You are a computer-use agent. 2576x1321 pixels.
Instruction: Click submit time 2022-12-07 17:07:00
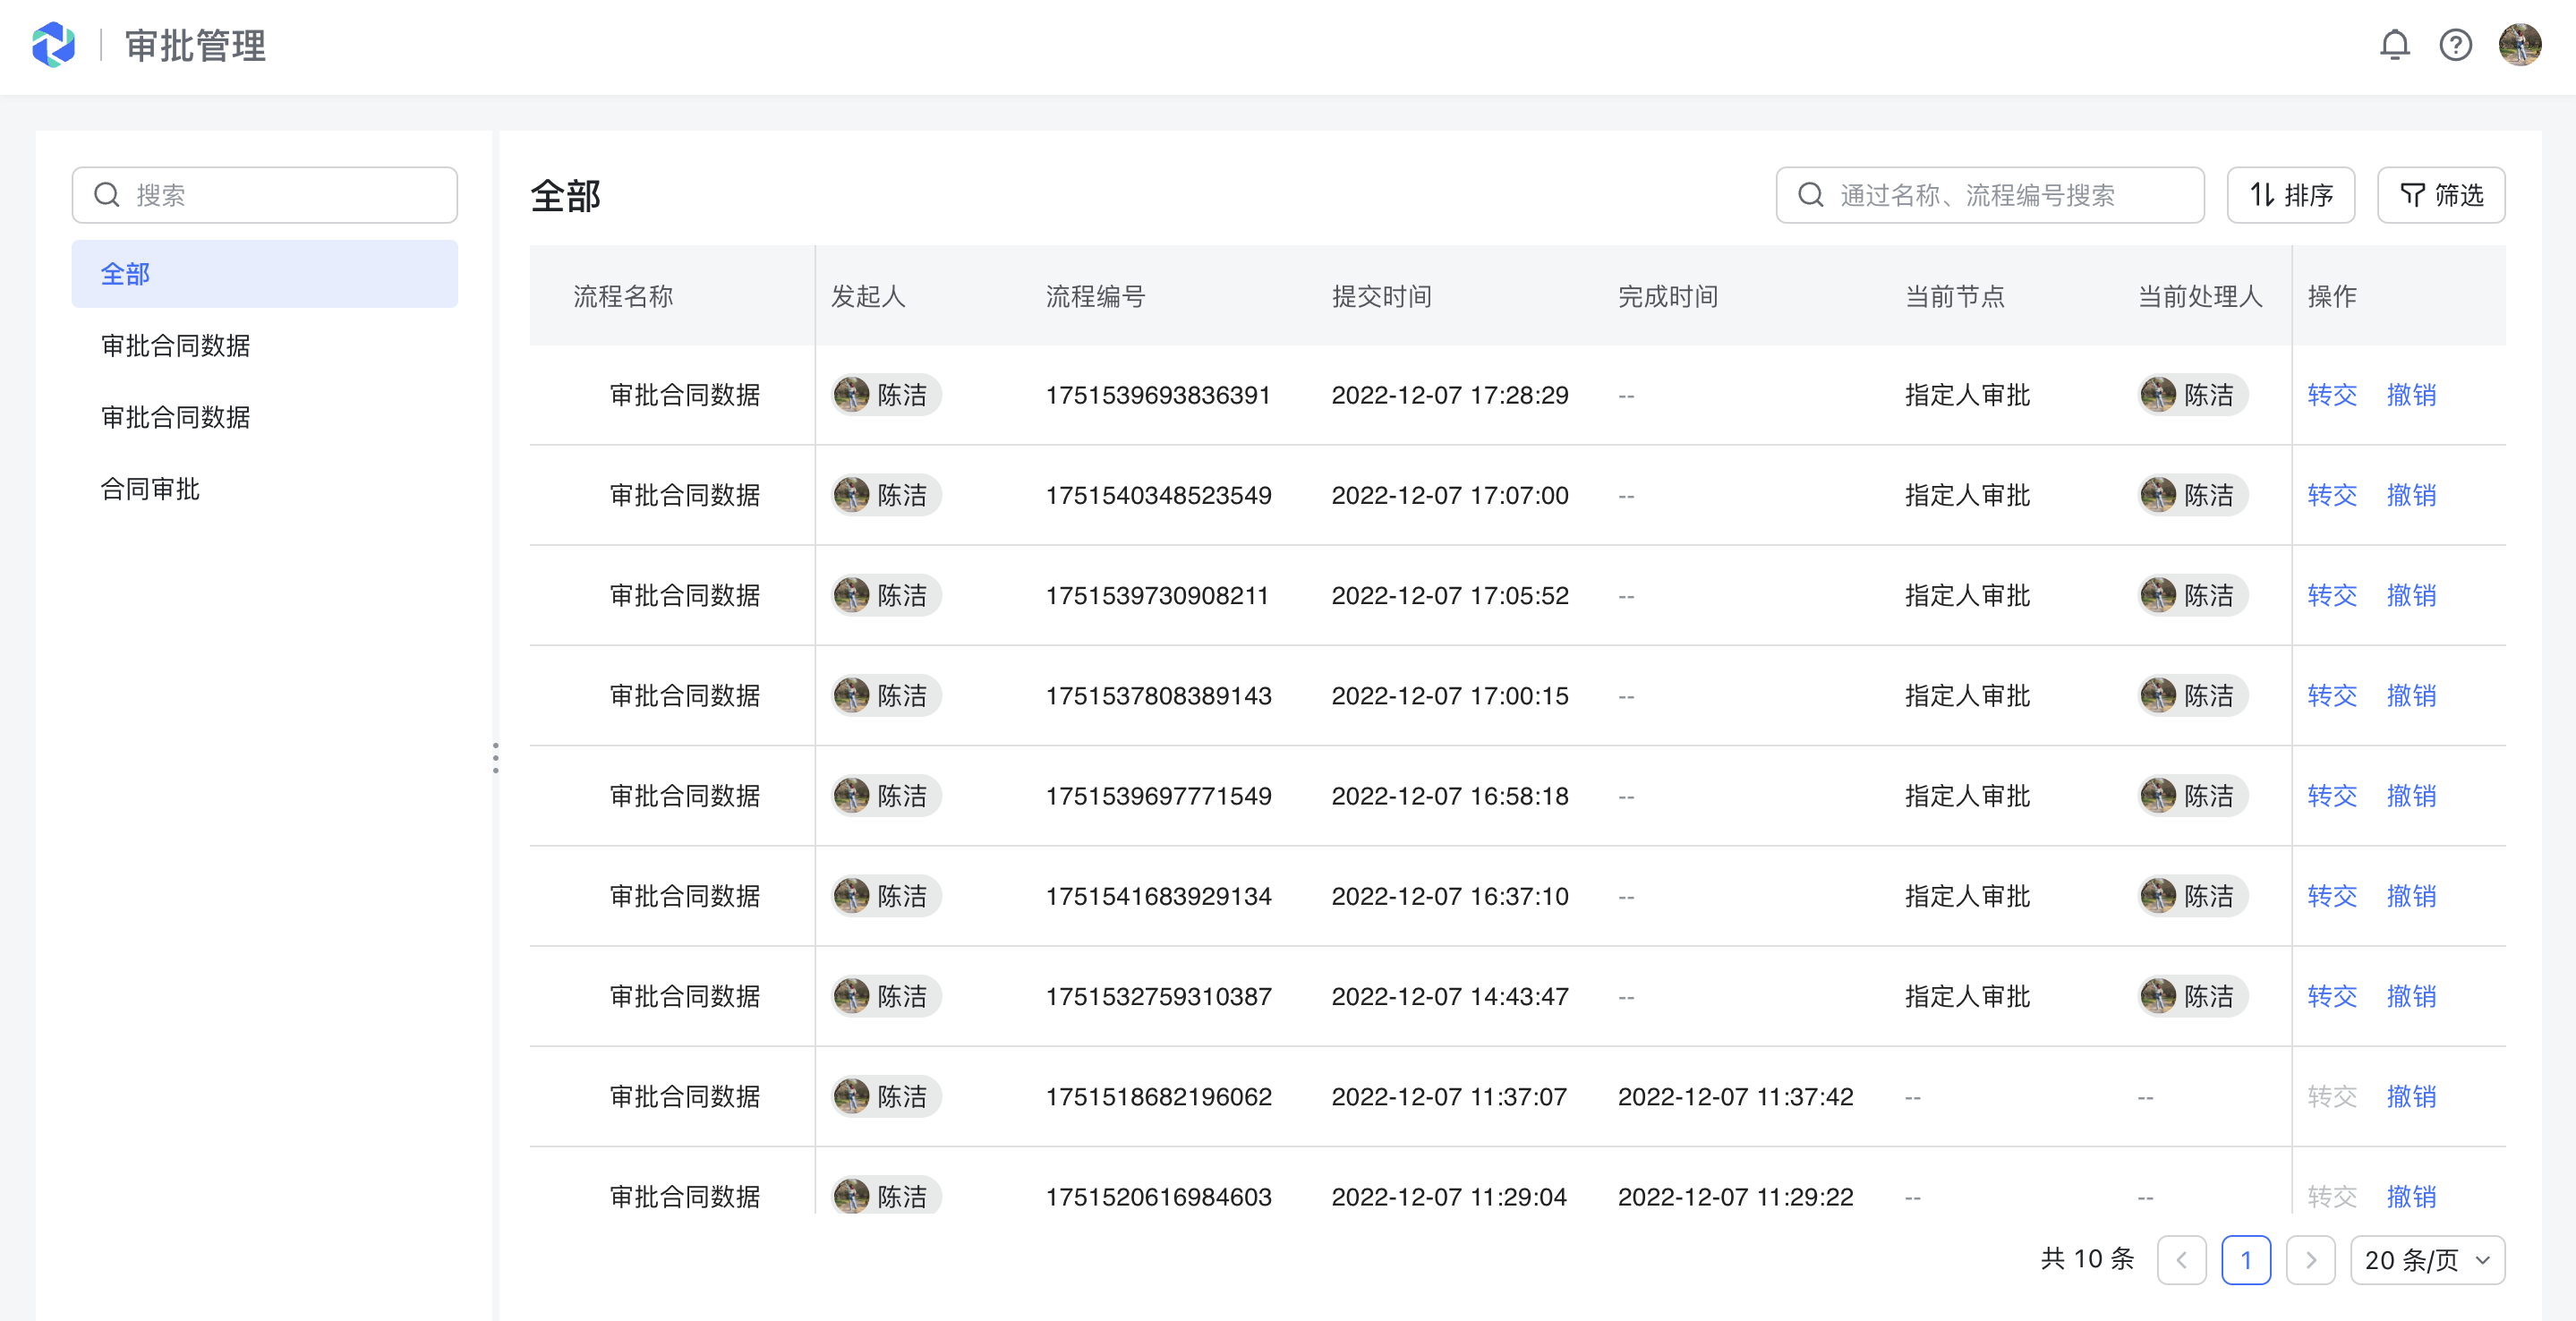tap(1450, 495)
